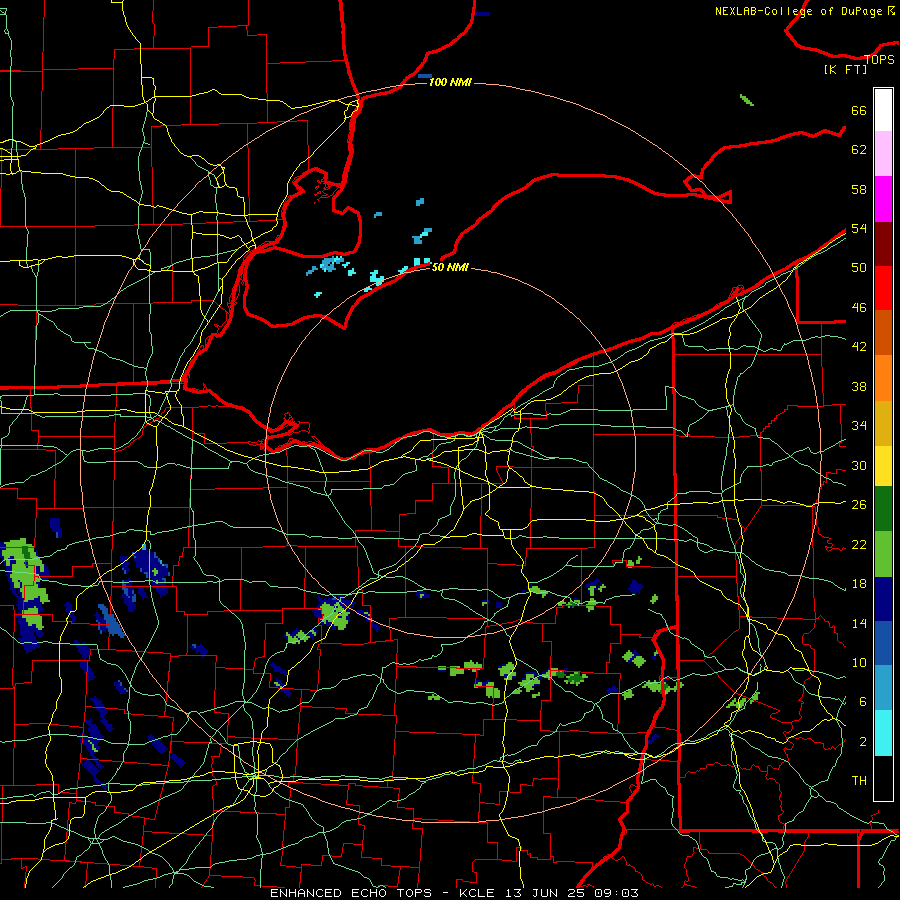Click the light pink swatch between 62 and 58
This screenshot has width=900, height=900.
(x=883, y=153)
